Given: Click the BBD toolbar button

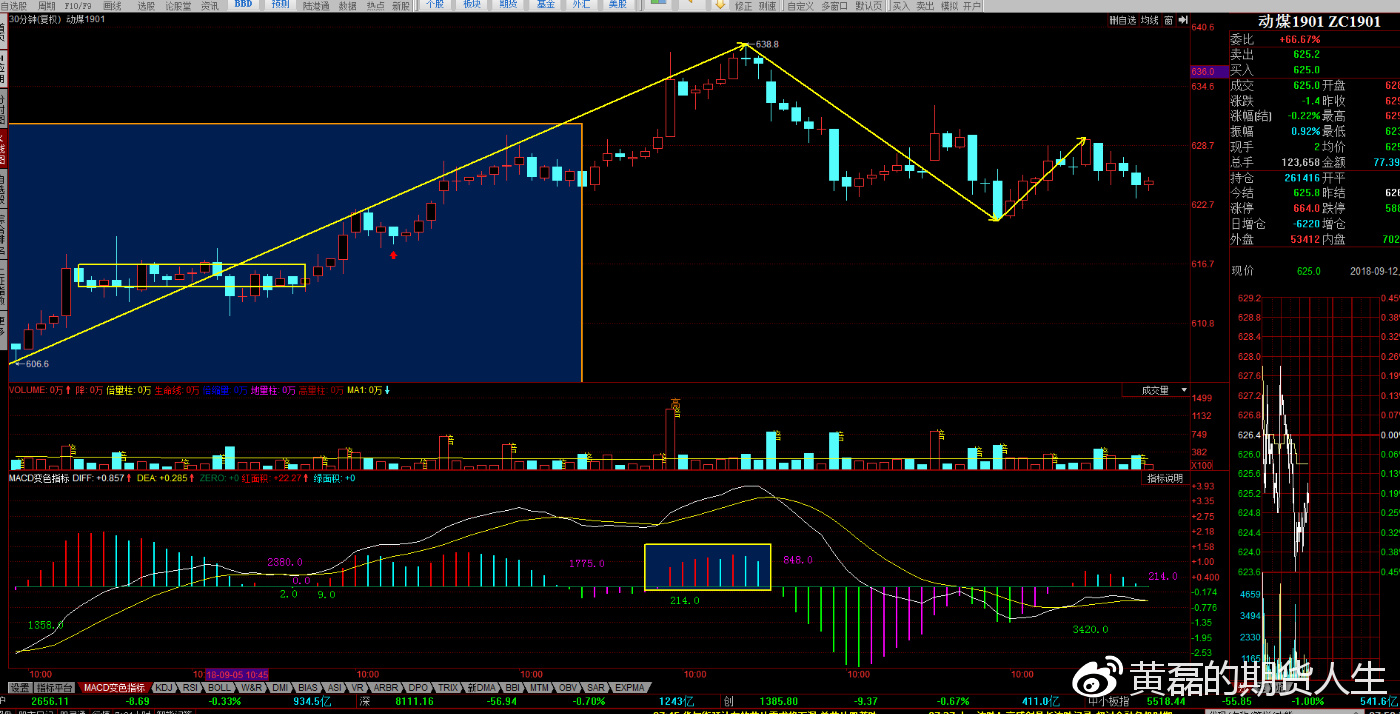Looking at the screenshot, I should click(242, 5).
